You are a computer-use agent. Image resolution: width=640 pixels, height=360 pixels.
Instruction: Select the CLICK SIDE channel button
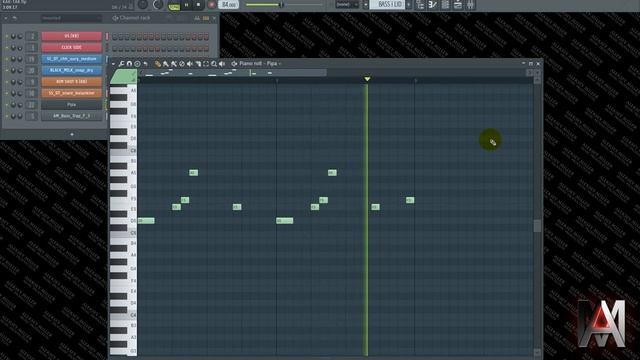(71, 48)
